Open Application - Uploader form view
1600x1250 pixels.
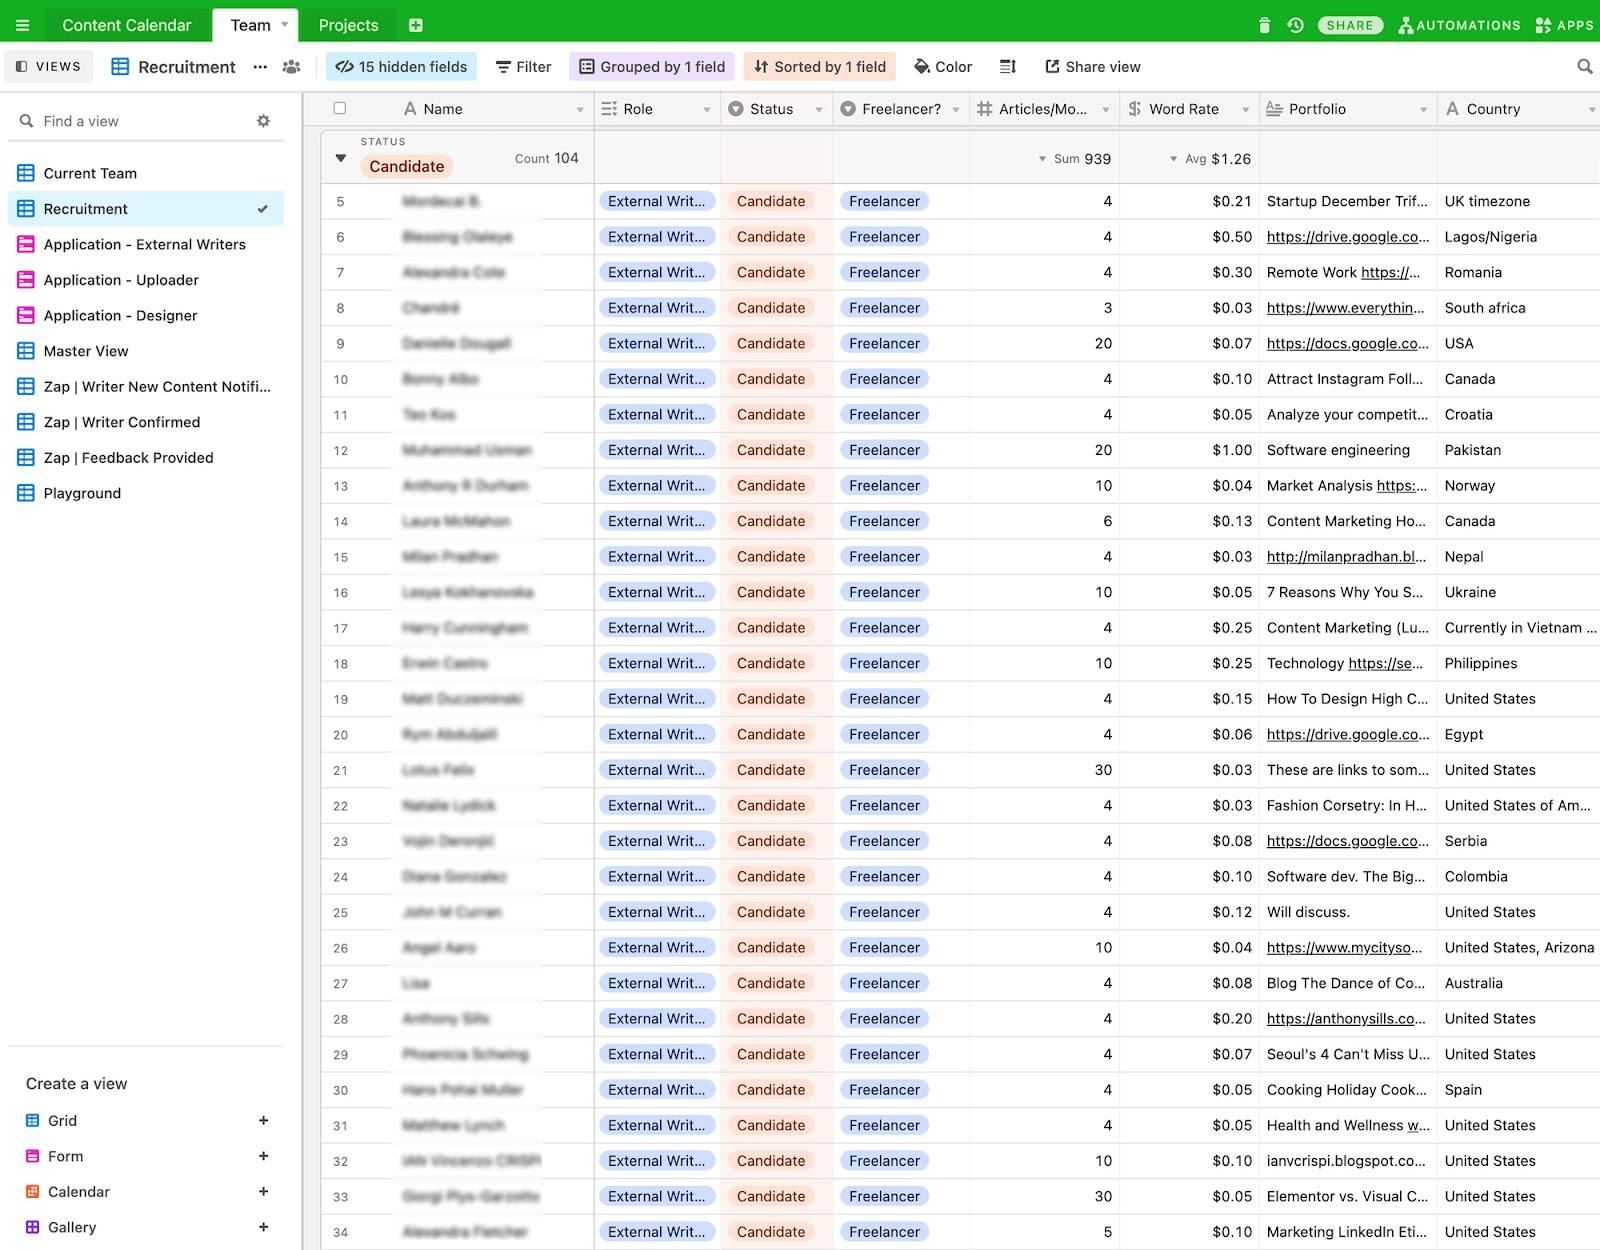pos(146,280)
